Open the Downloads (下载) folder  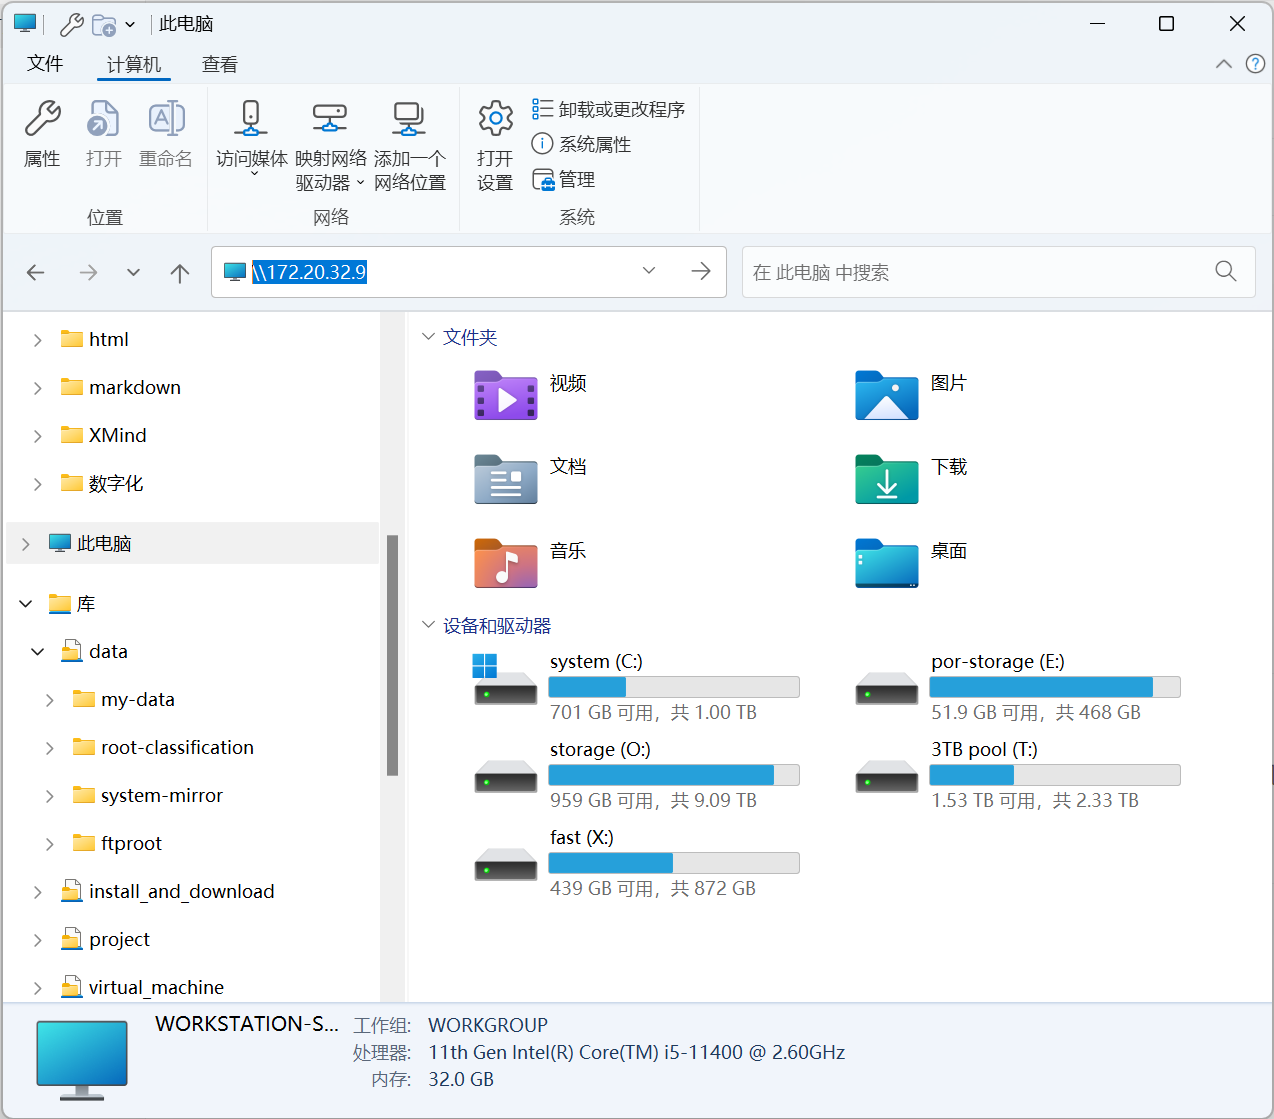point(887,480)
